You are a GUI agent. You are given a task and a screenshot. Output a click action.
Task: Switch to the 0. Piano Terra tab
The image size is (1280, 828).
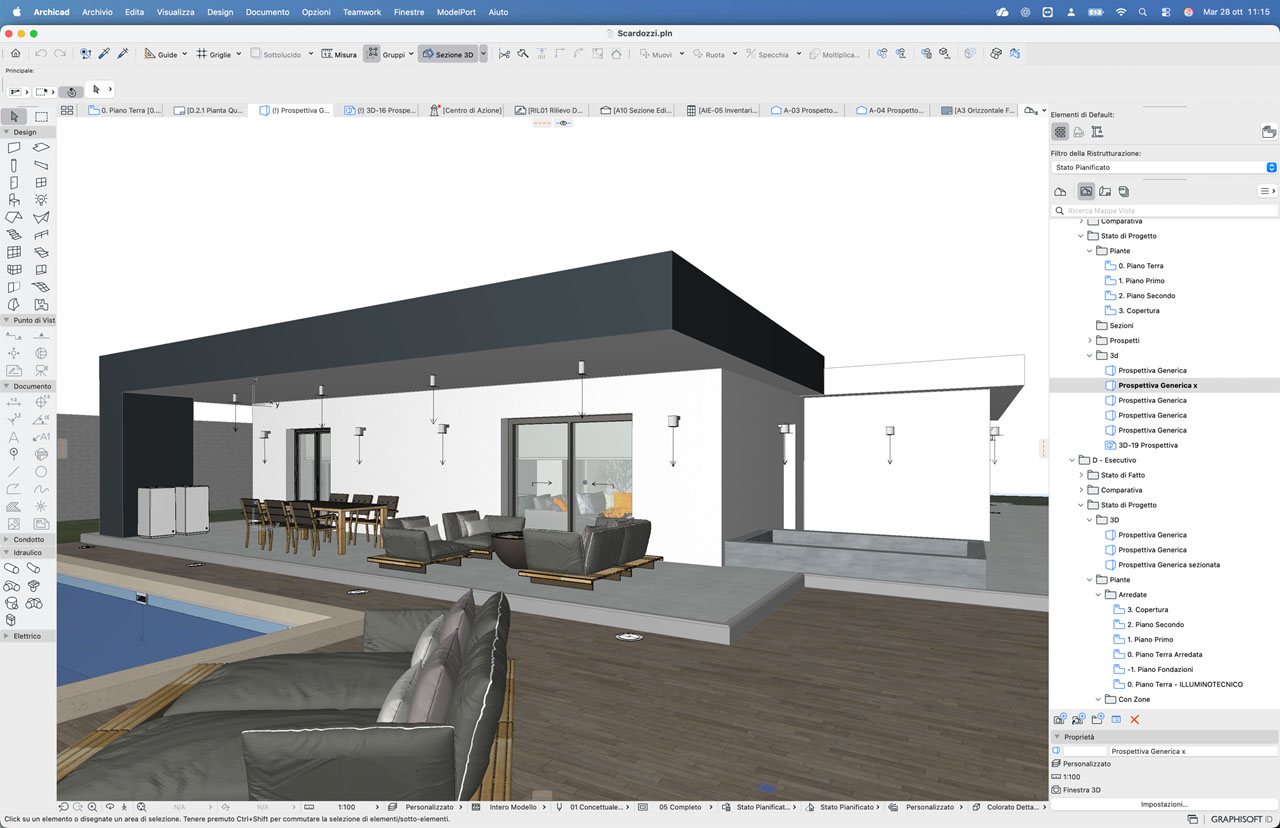point(125,110)
